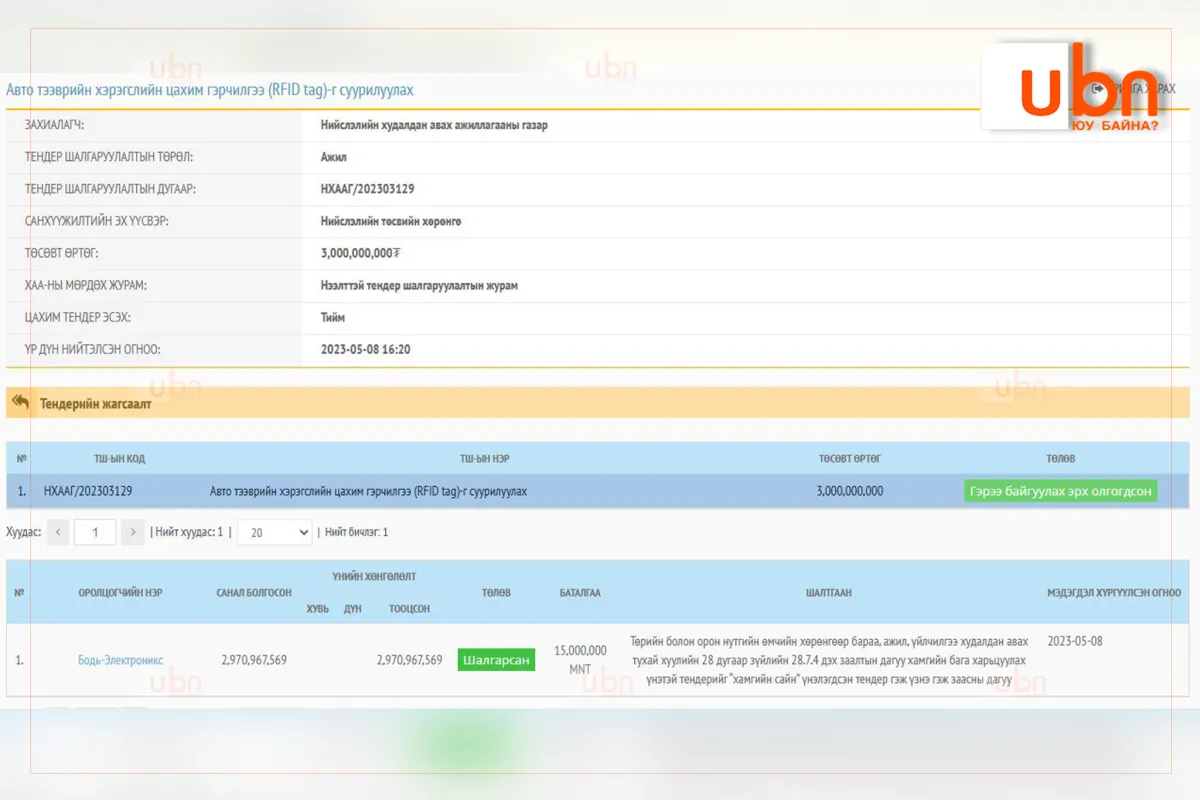Click the ТШ-ЫН КОД column header
This screenshot has height=800, width=1200.
120,458
